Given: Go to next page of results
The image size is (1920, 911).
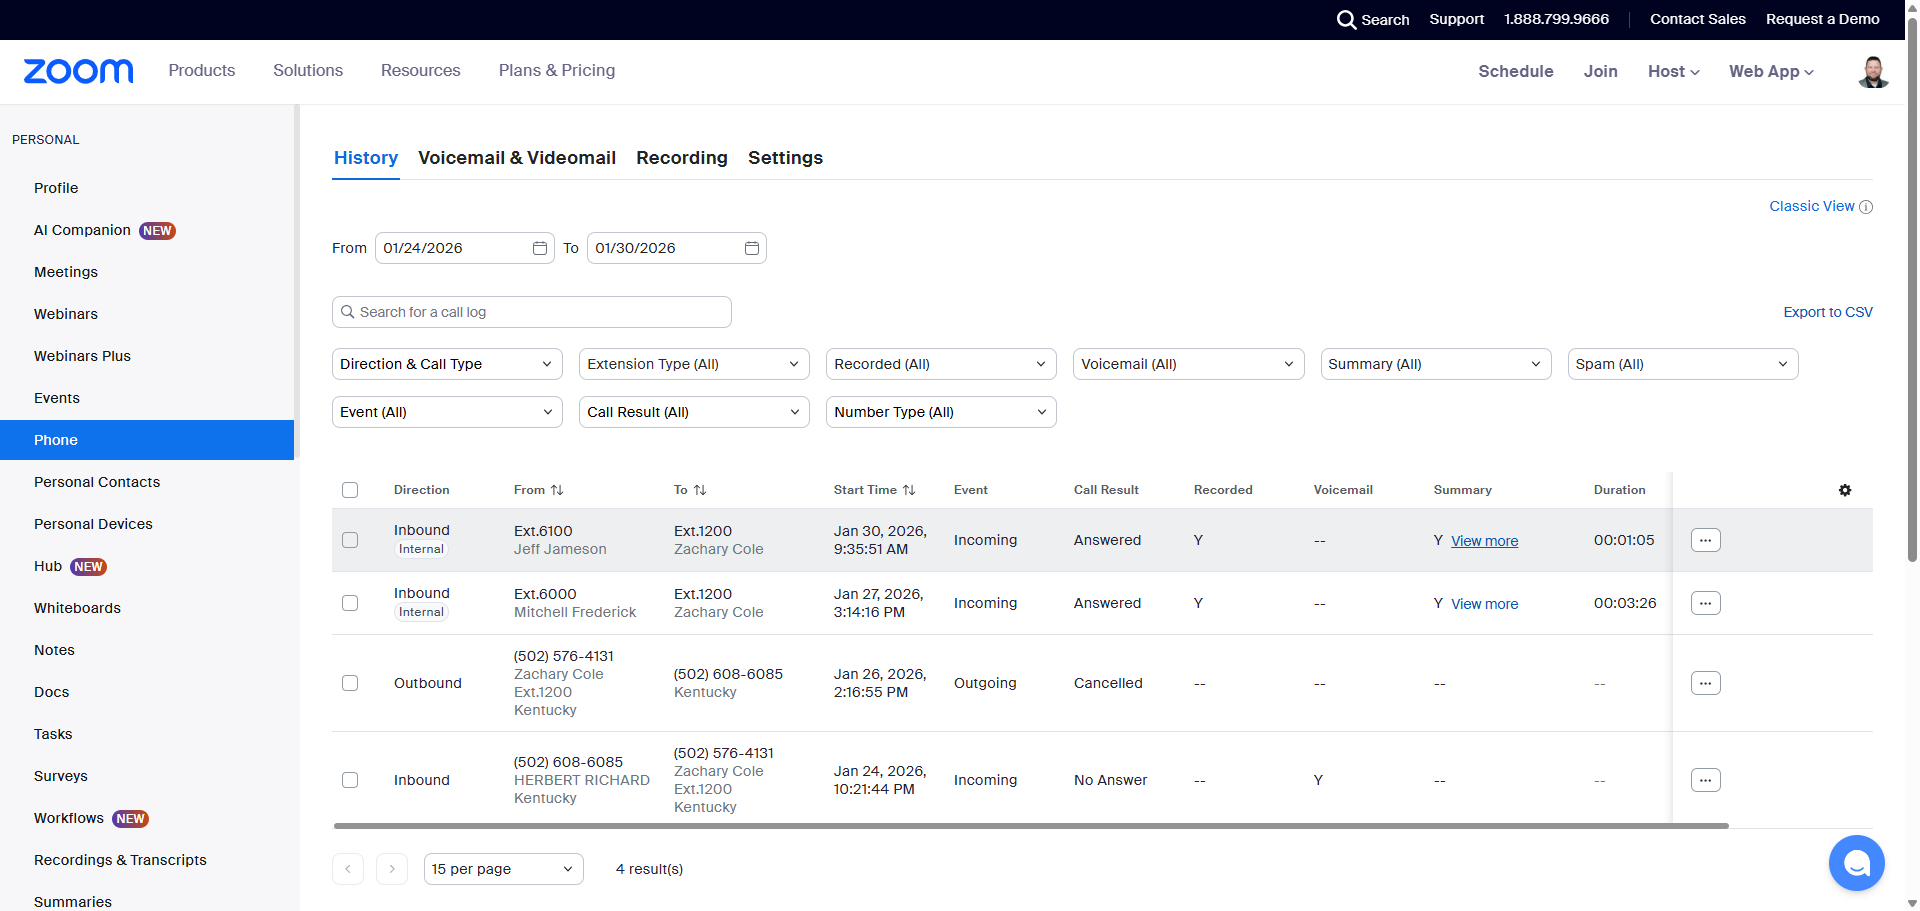Looking at the screenshot, I should click(x=392, y=869).
